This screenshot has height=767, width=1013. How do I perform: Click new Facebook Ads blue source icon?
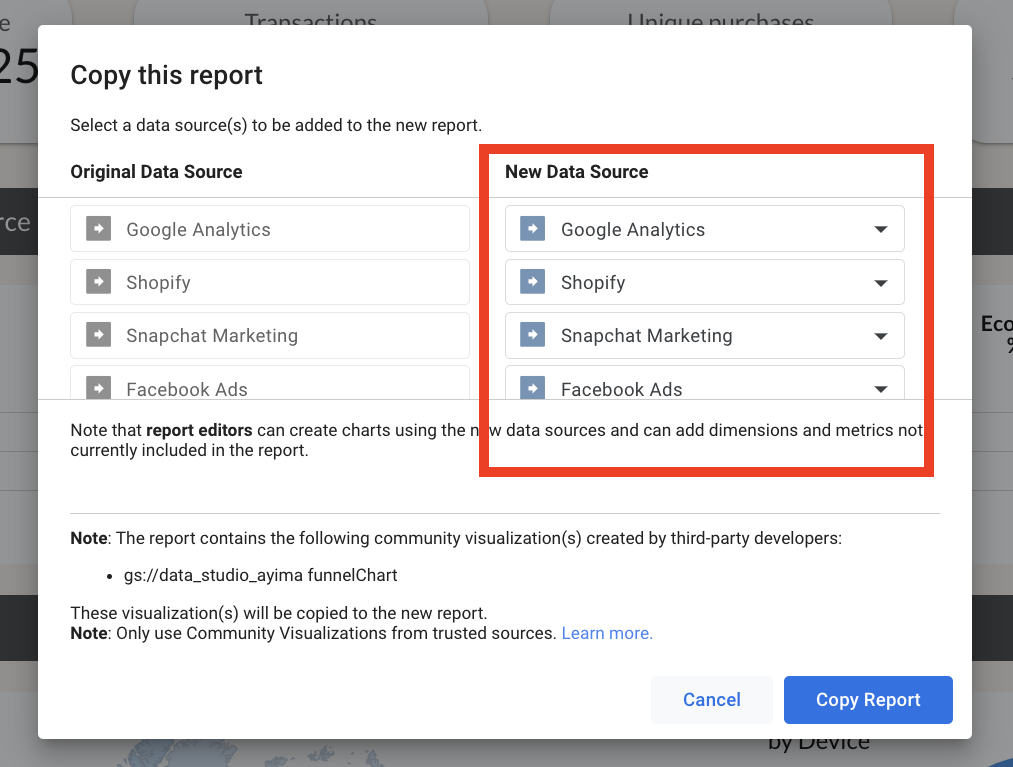(532, 388)
